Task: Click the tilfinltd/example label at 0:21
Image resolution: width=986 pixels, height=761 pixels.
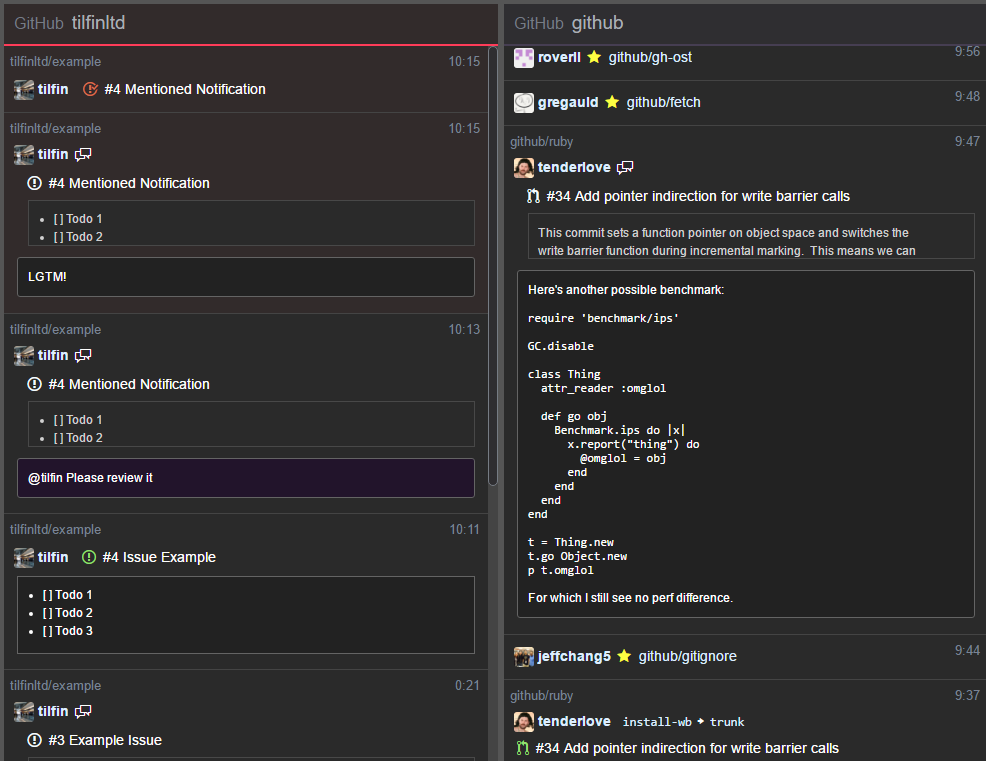Action: coord(55,686)
